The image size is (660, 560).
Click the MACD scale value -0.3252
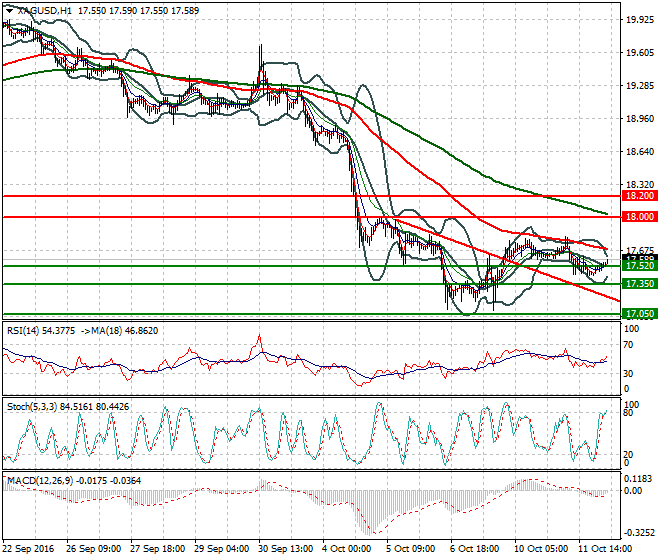[639, 533]
